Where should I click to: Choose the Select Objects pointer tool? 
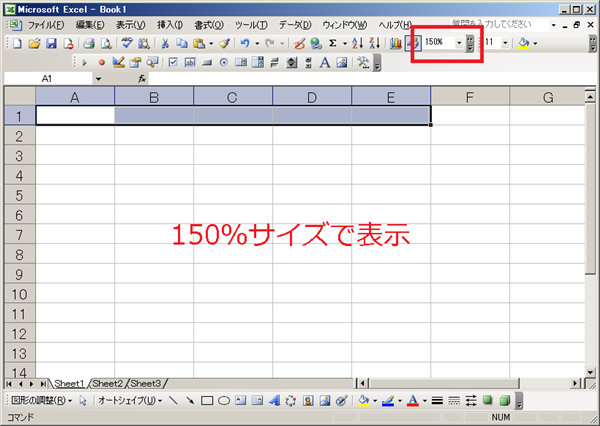coord(83,401)
